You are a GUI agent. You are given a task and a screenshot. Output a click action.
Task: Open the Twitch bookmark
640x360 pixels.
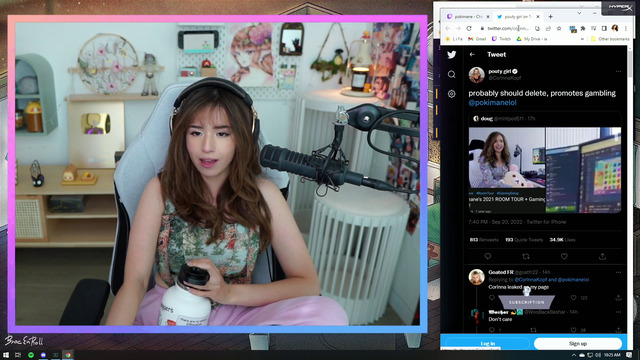coord(501,39)
